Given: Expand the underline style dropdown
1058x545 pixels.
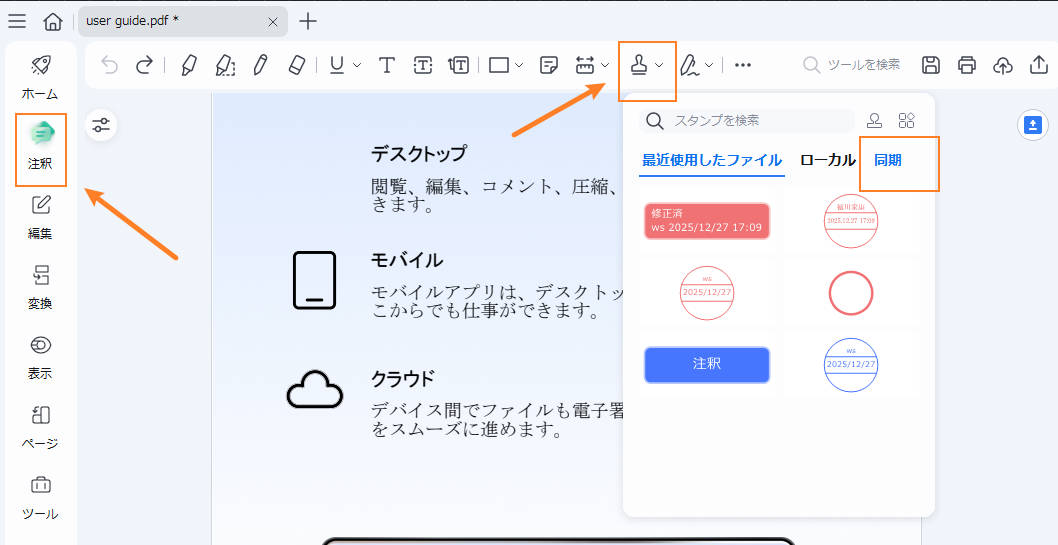Looking at the screenshot, I should click(x=357, y=65).
